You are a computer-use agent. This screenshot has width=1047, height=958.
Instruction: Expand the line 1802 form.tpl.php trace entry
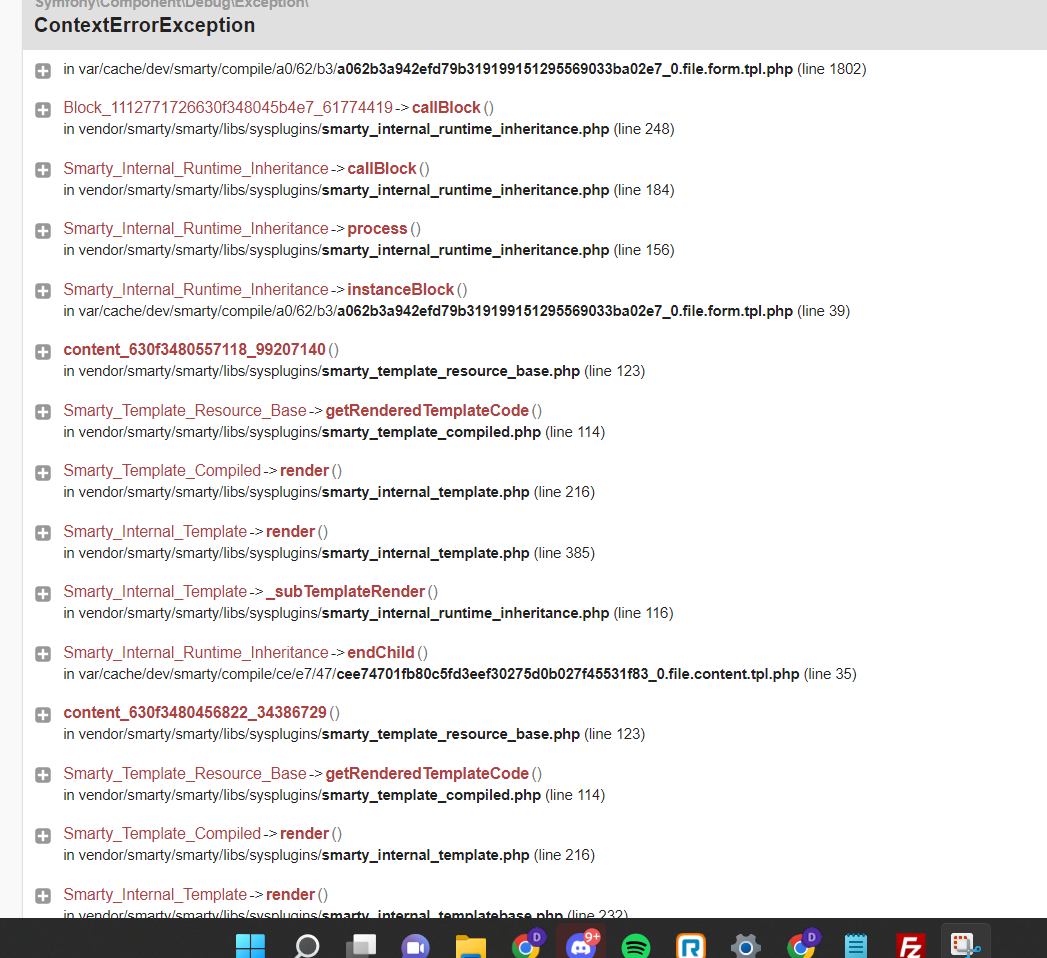(x=43, y=71)
